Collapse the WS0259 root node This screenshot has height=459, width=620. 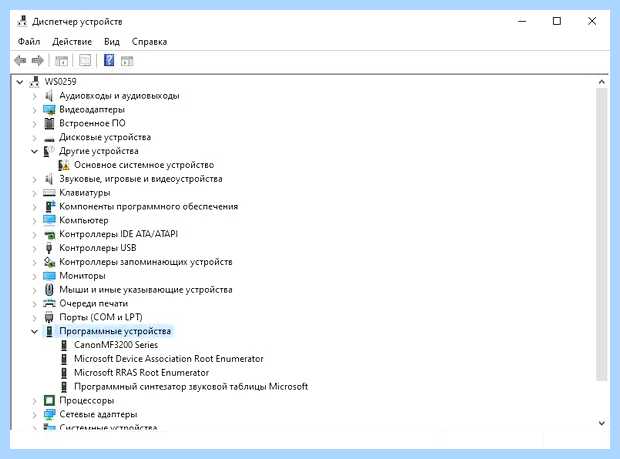click(x=20, y=82)
